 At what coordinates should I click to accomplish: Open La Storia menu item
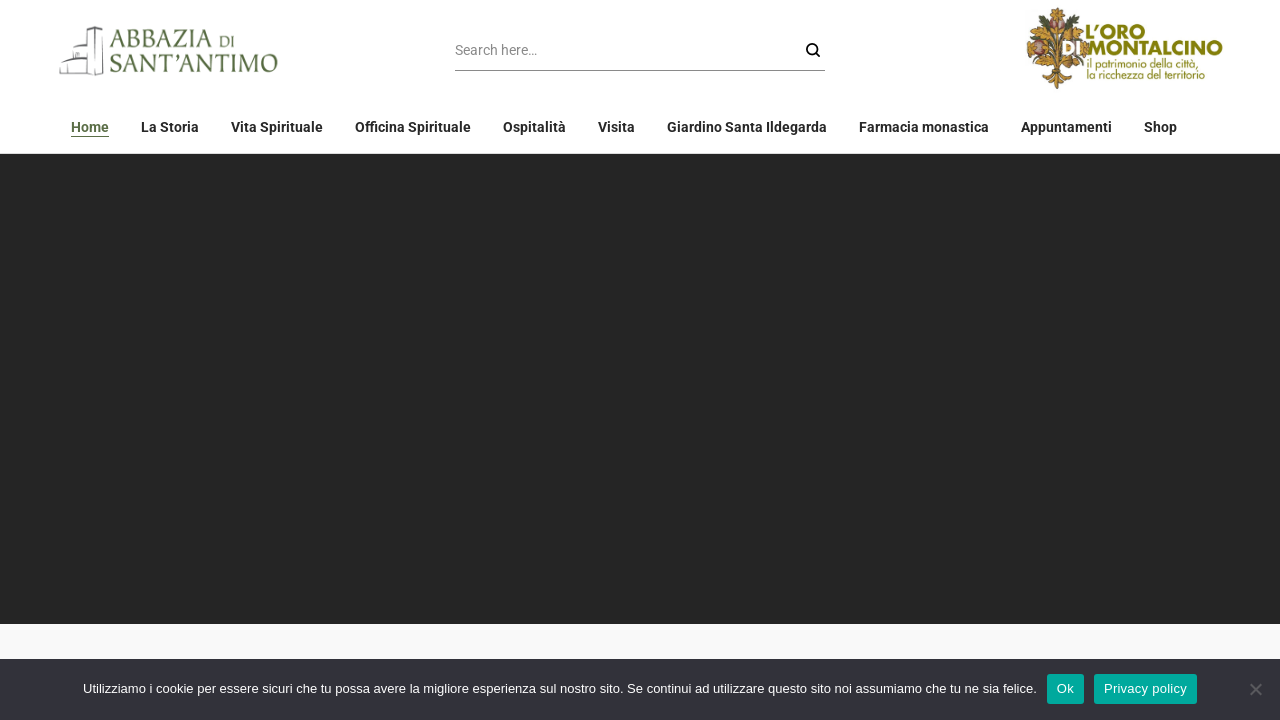[x=170, y=127]
